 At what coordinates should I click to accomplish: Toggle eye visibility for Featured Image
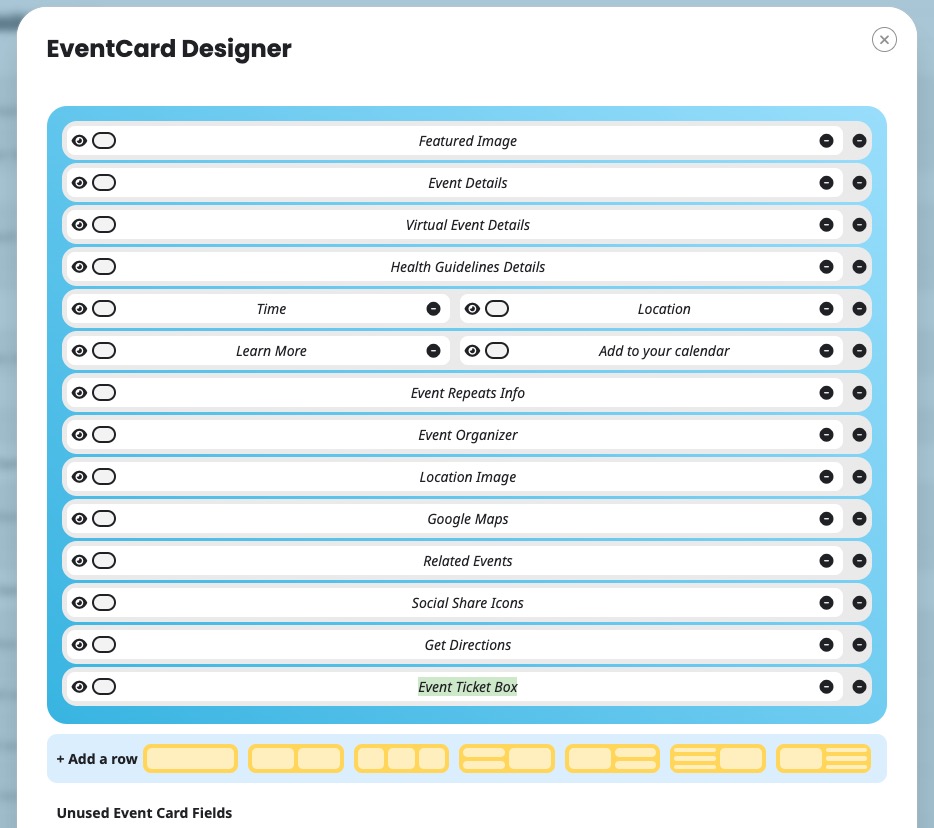(x=79, y=141)
